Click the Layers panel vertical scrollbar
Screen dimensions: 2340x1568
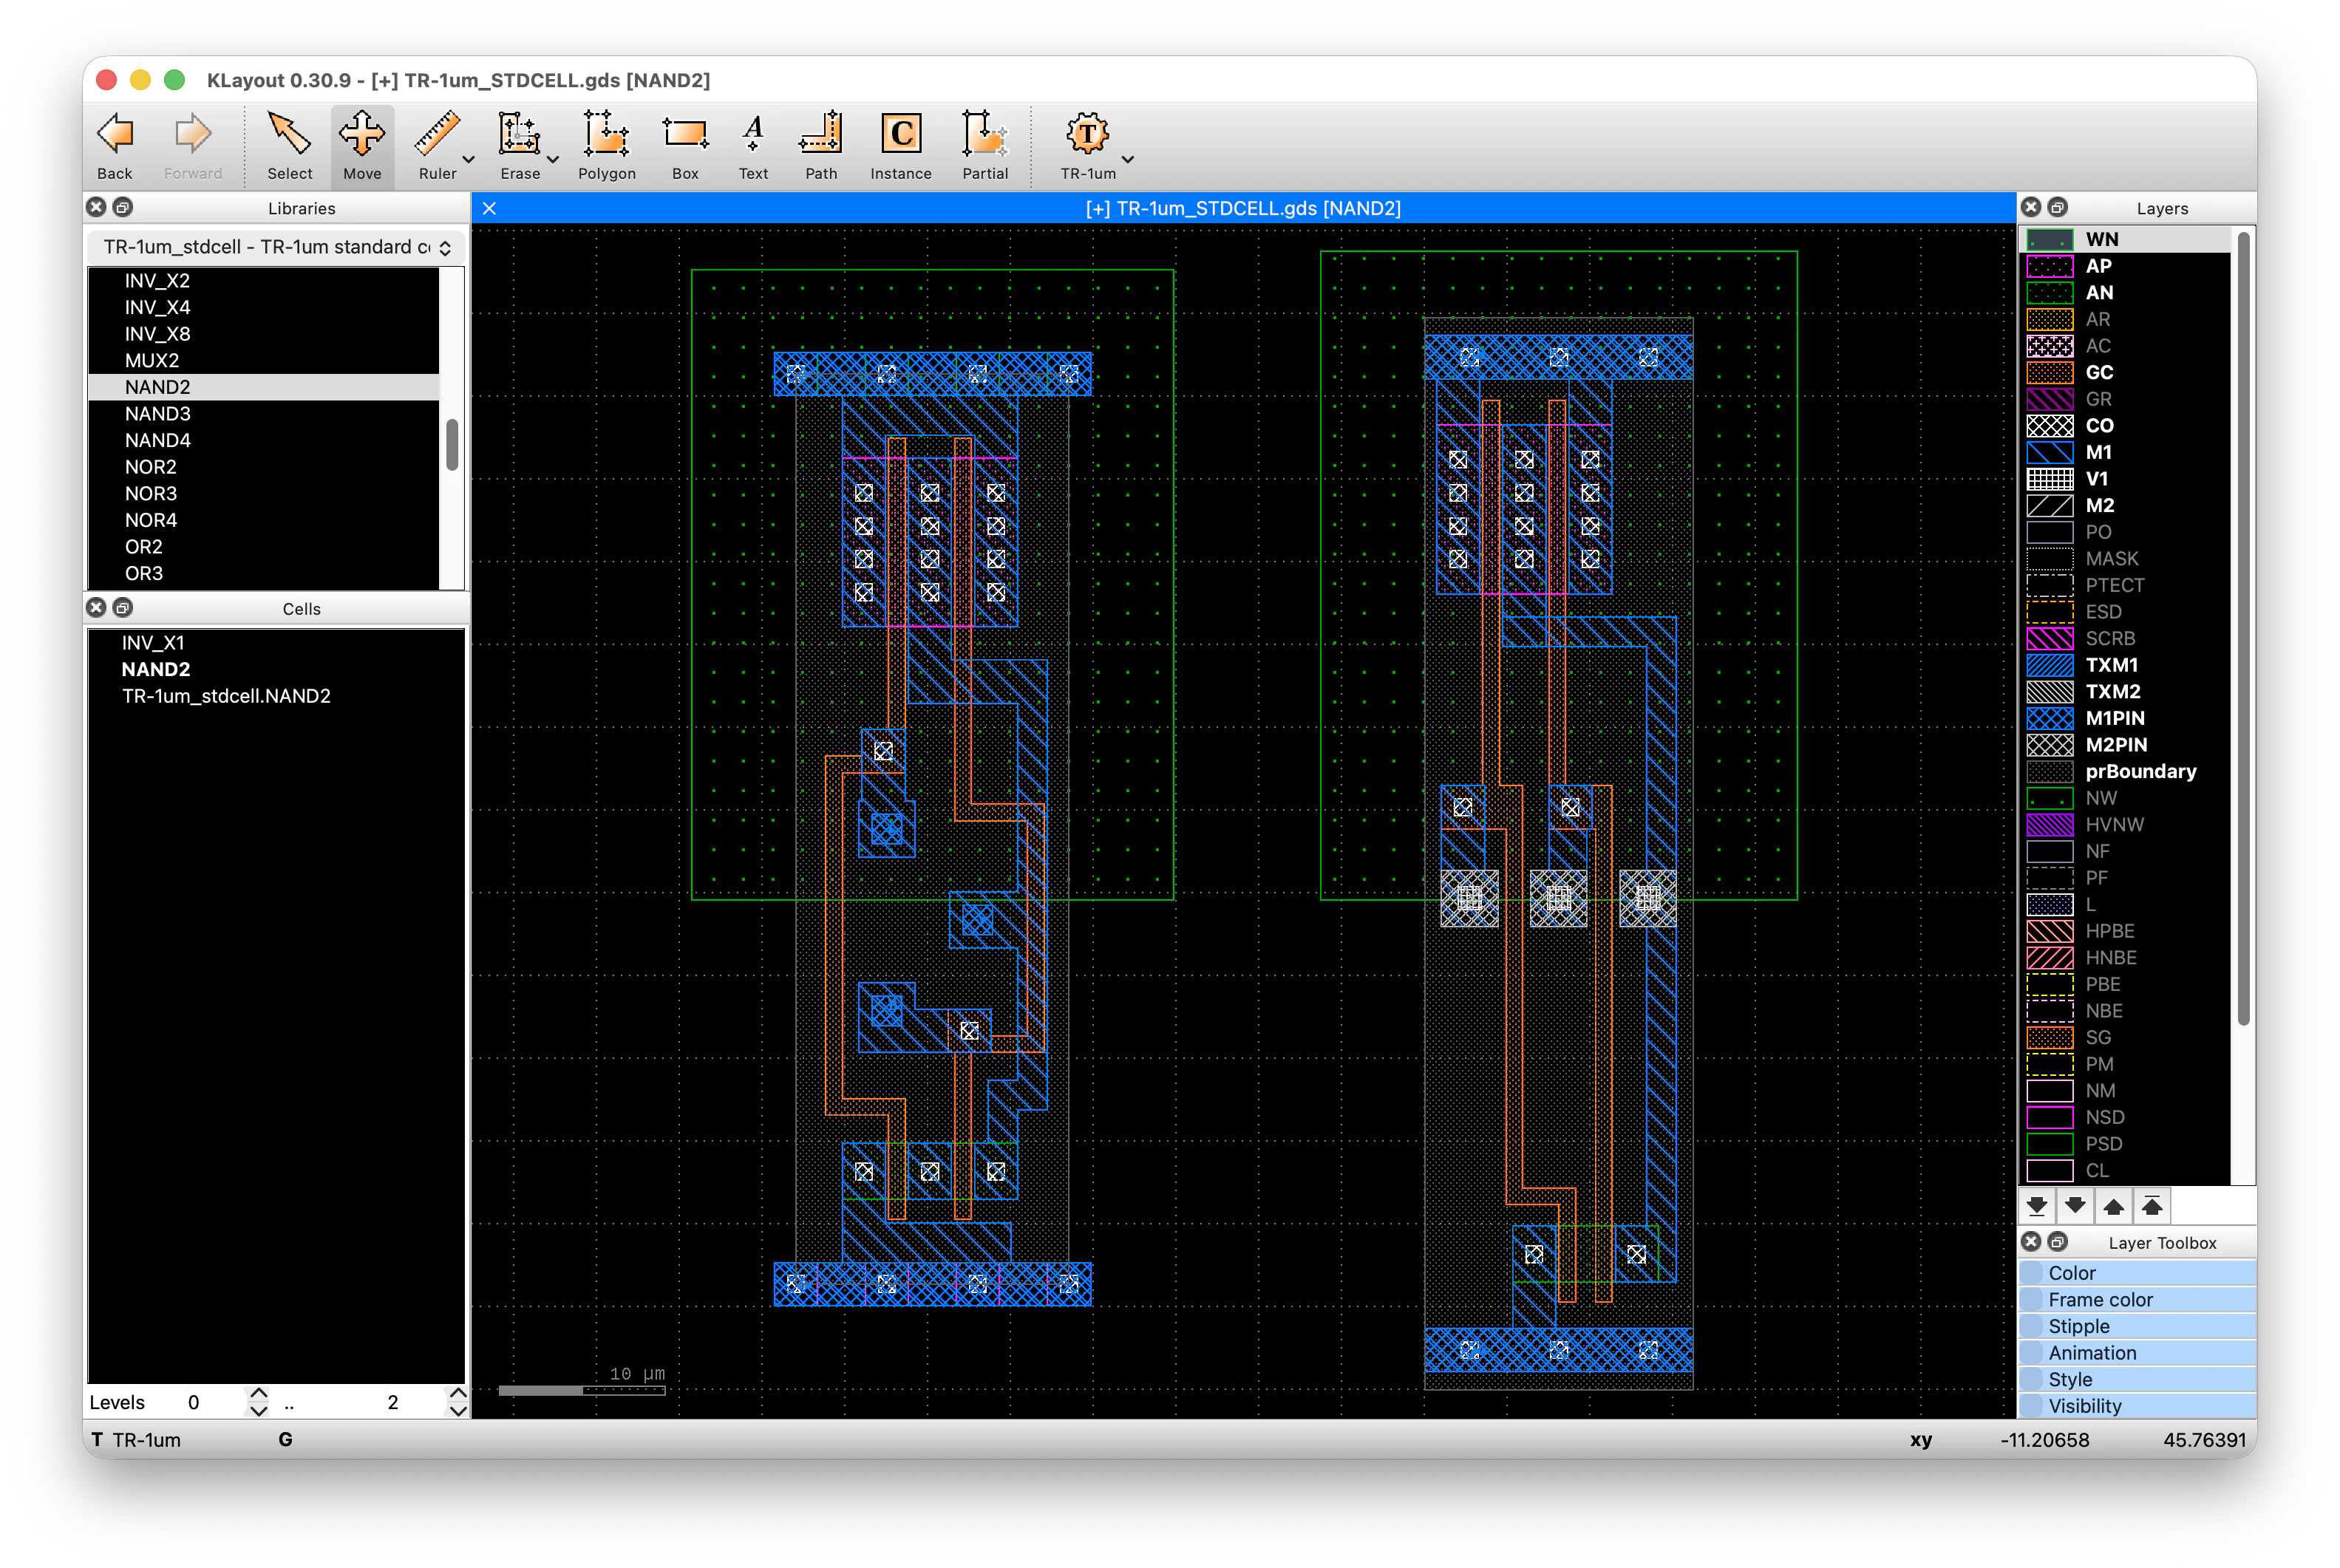[2243, 629]
